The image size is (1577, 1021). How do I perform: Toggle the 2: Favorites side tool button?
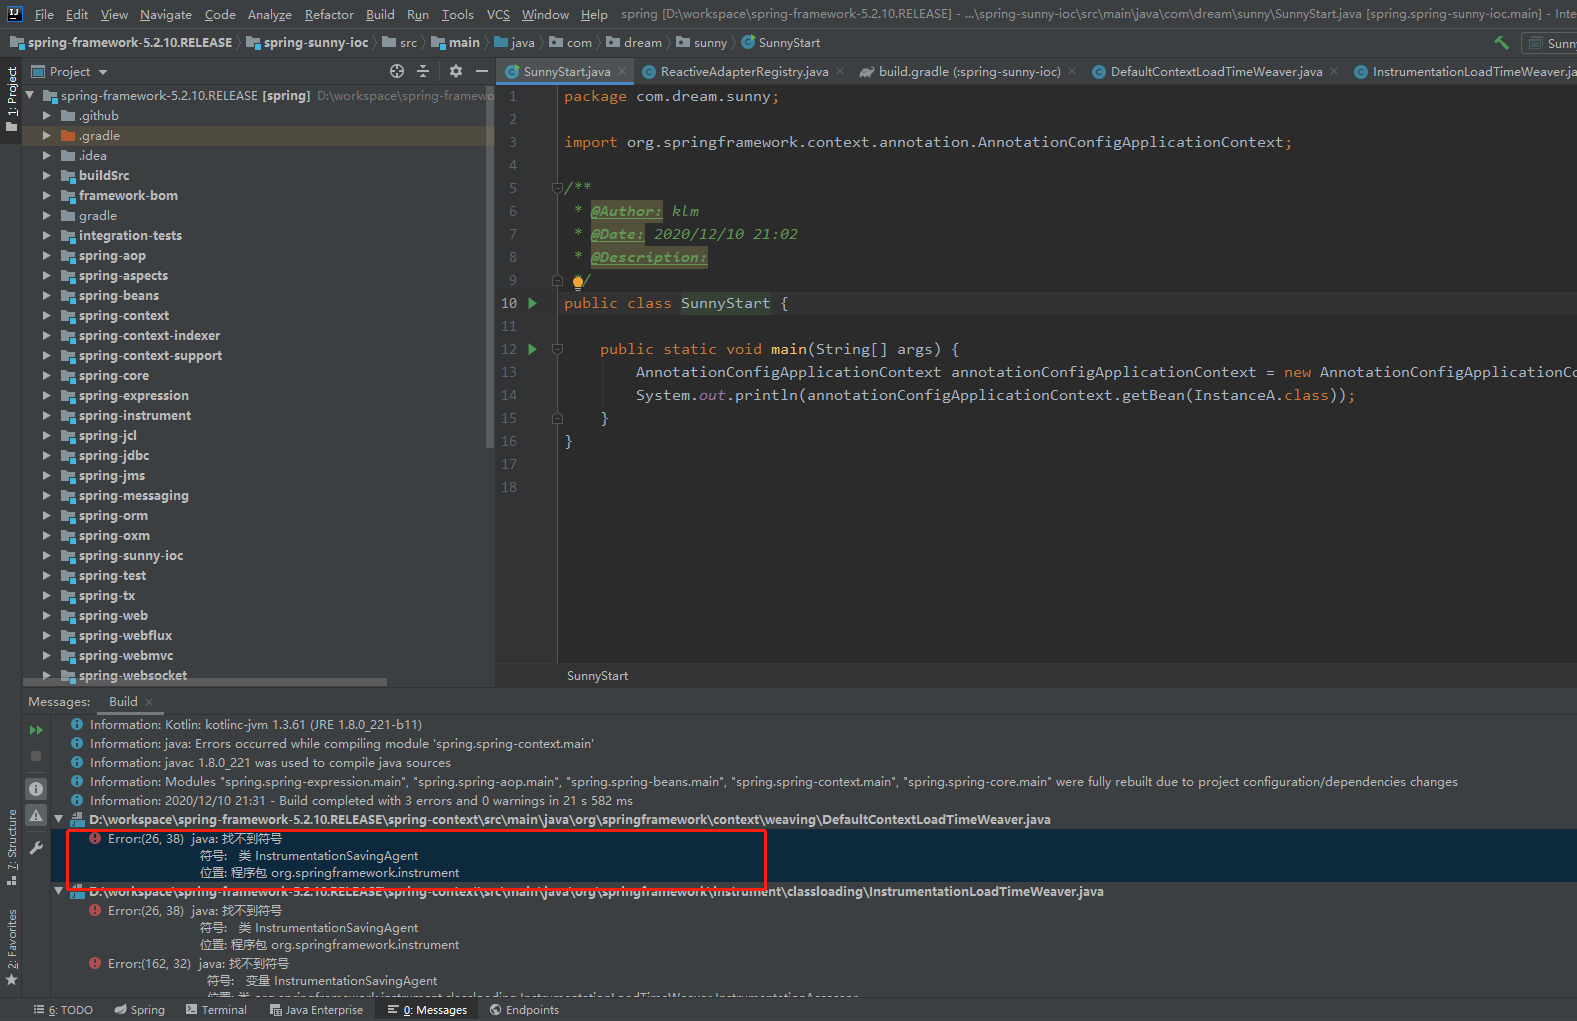tap(11, 947)
